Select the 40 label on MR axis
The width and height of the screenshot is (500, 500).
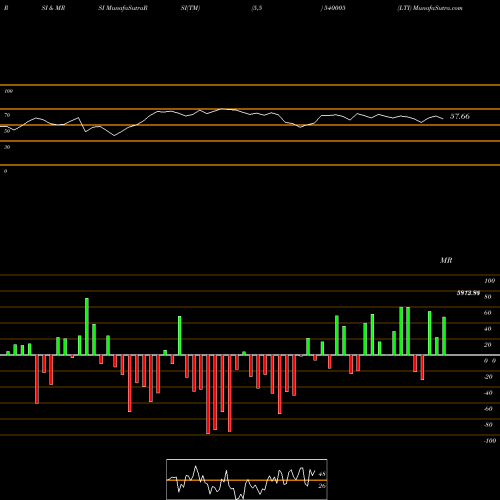[488, 329]
